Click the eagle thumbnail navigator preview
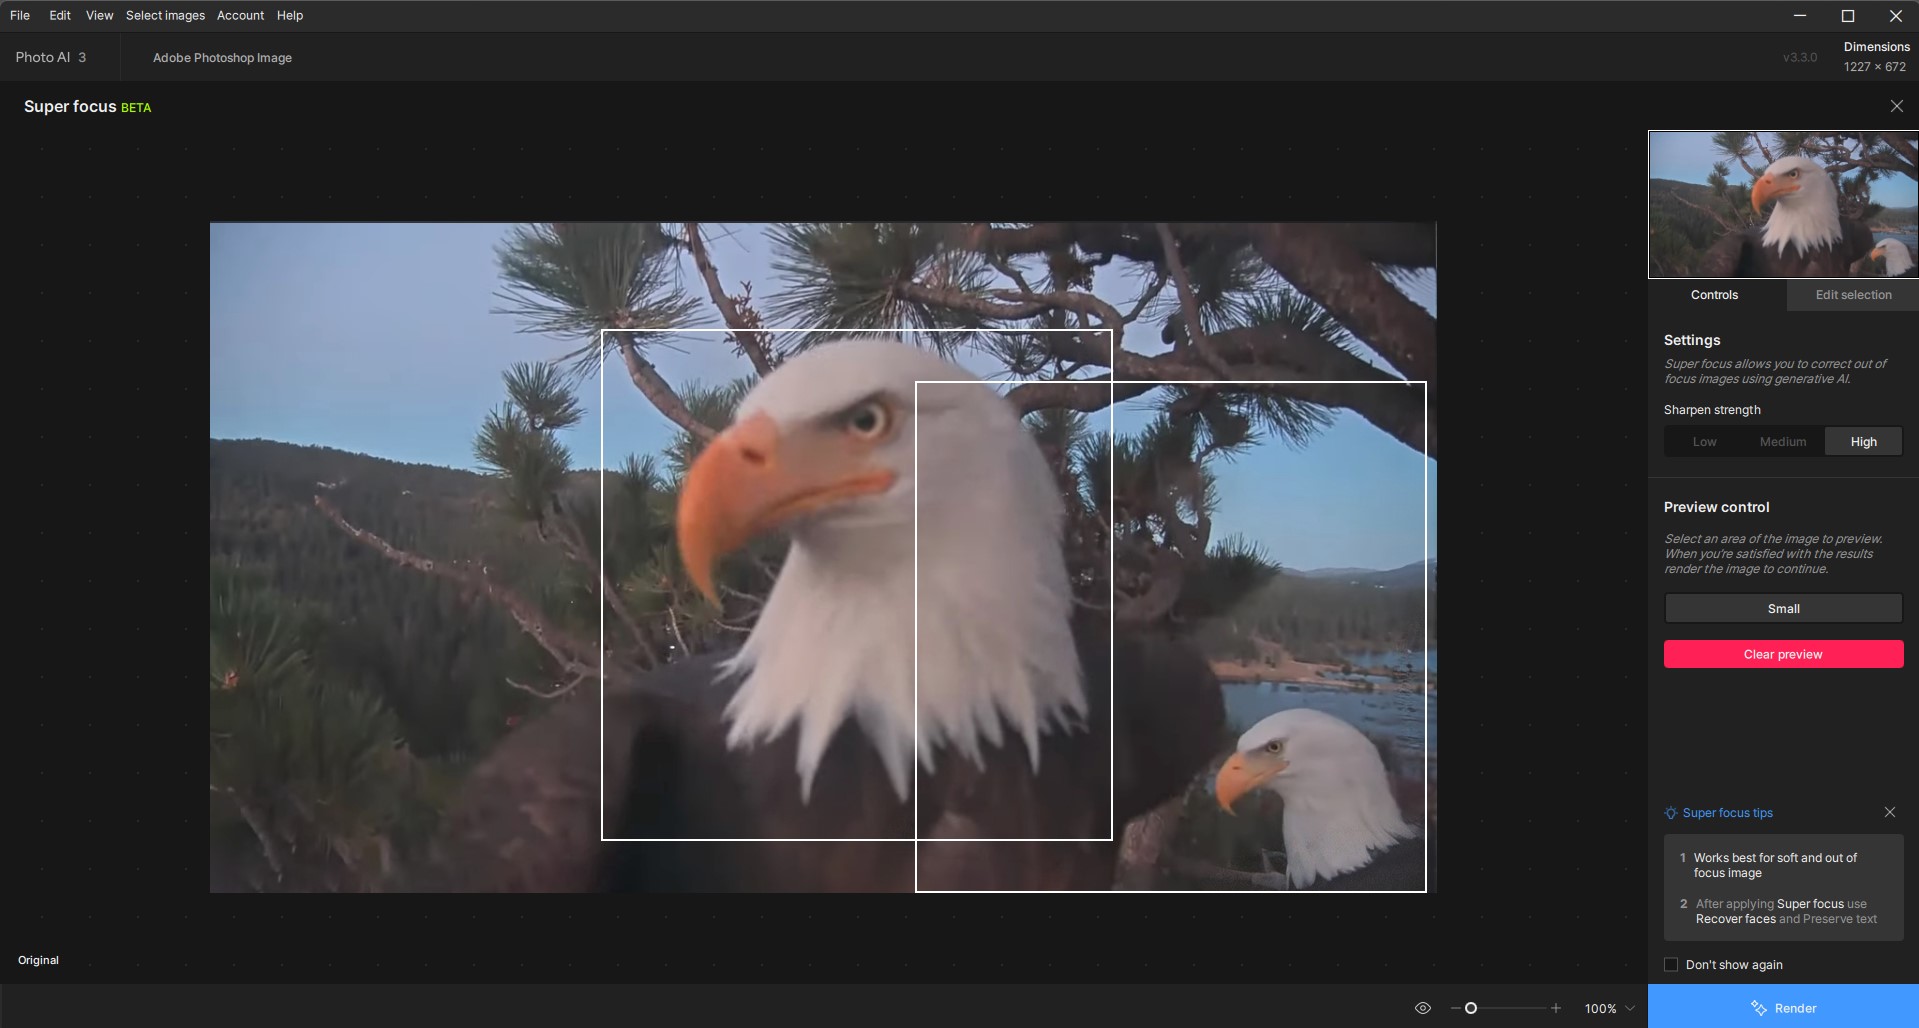The height and width of the screenshot is (1028, 1919). pos(1783,204)
